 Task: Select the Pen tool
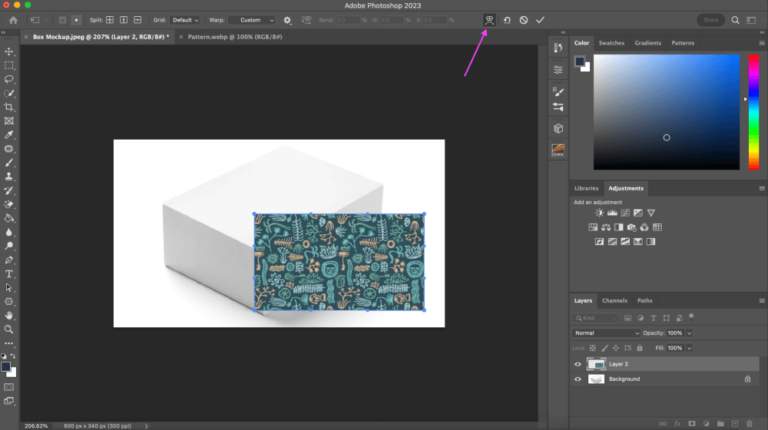tap(9, 260)
